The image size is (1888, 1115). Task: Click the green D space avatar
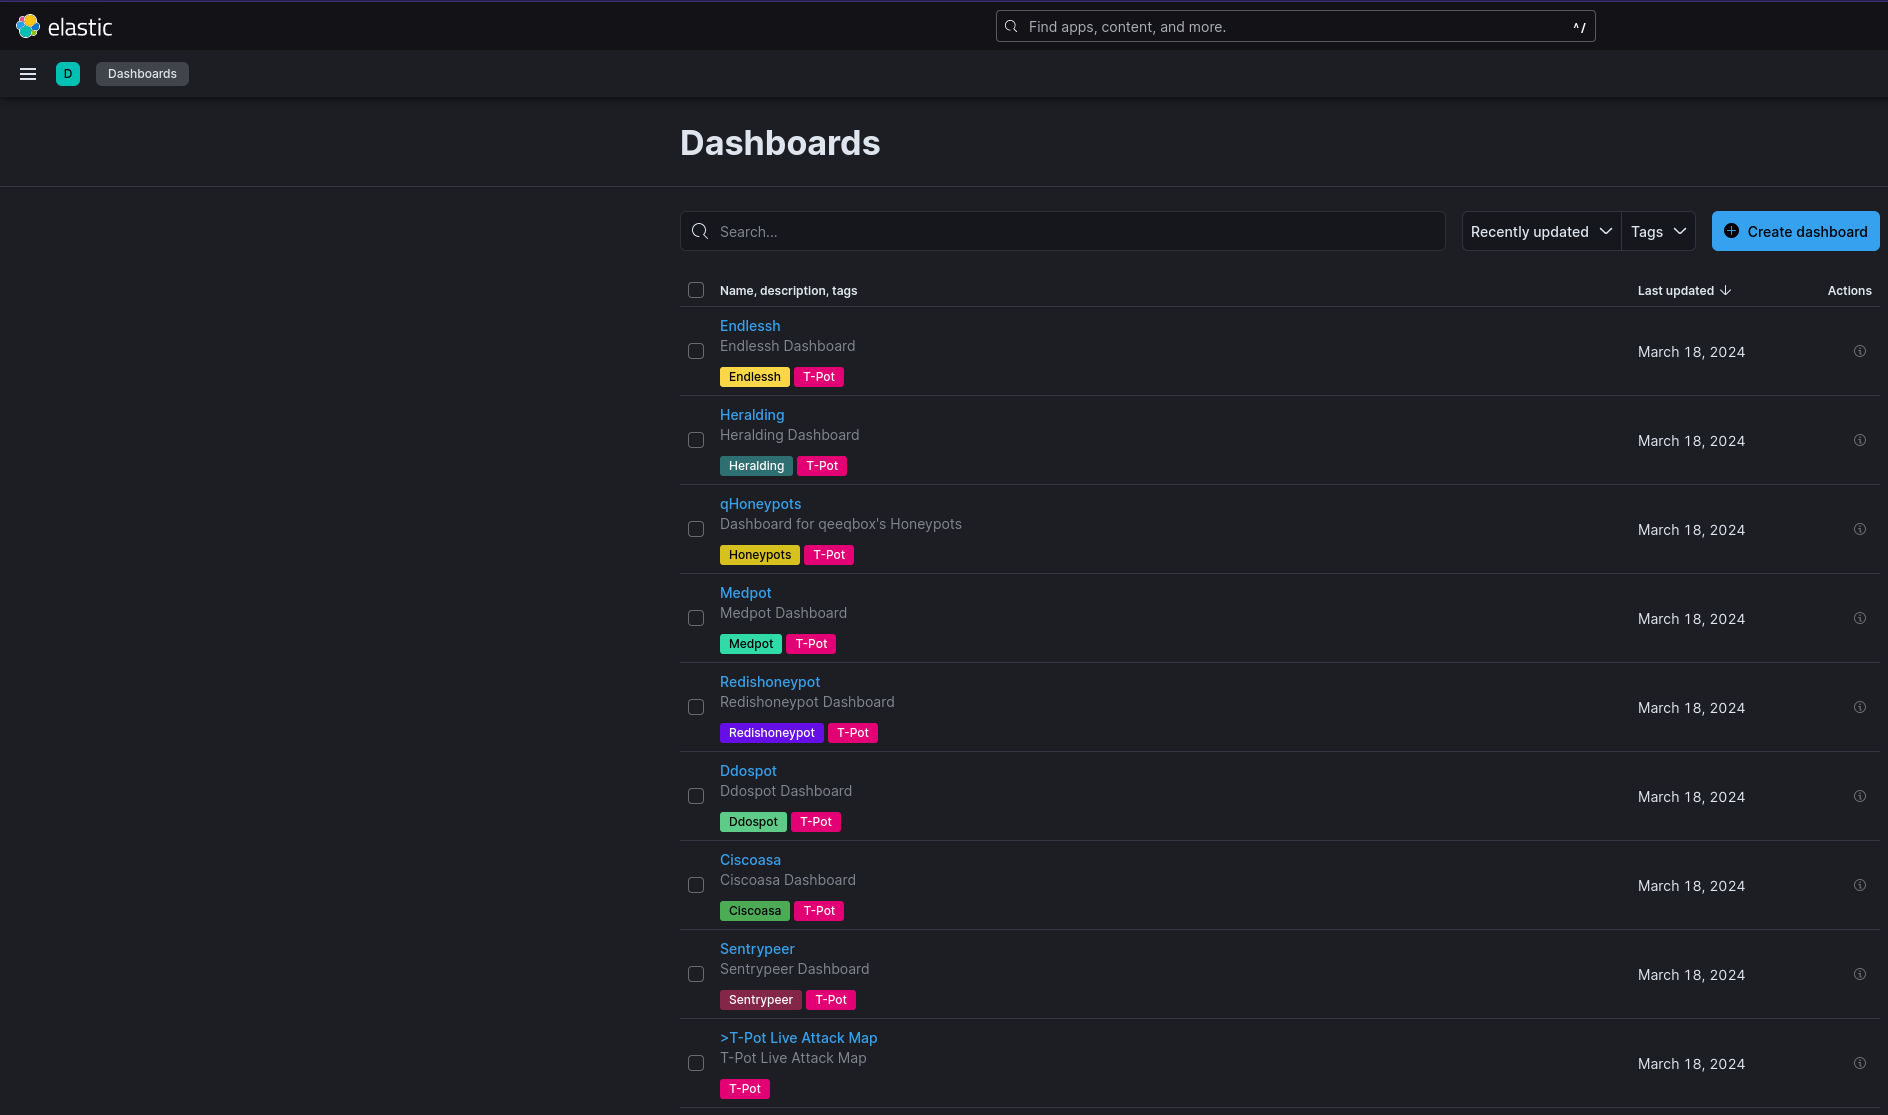(x=68, y=74)
